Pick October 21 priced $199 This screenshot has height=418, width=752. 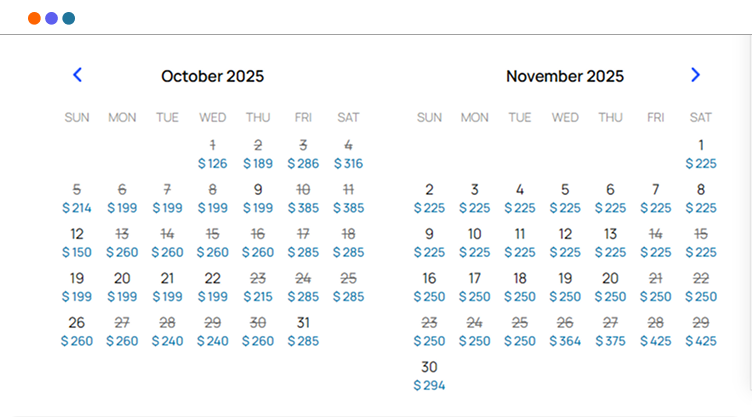point(167,287)
